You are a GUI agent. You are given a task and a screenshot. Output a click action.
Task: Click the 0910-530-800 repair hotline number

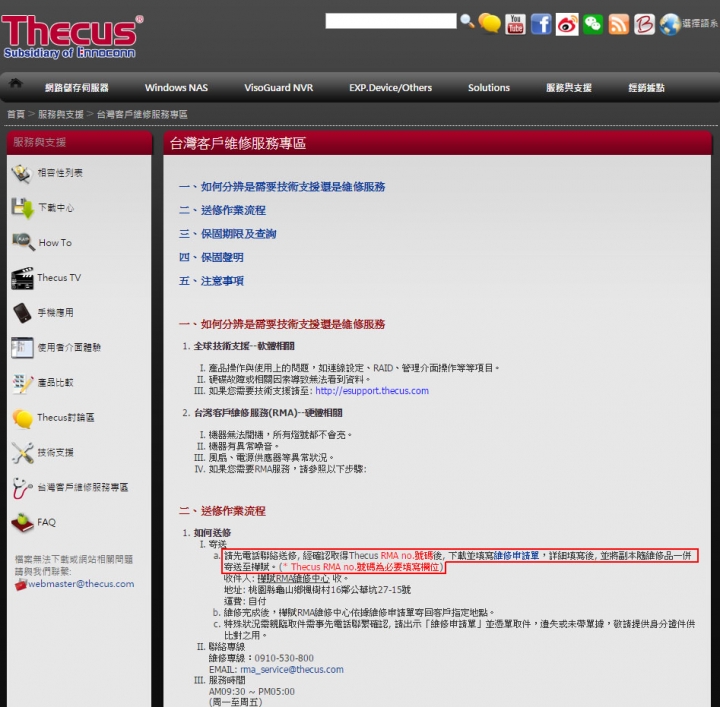[284, 658]
